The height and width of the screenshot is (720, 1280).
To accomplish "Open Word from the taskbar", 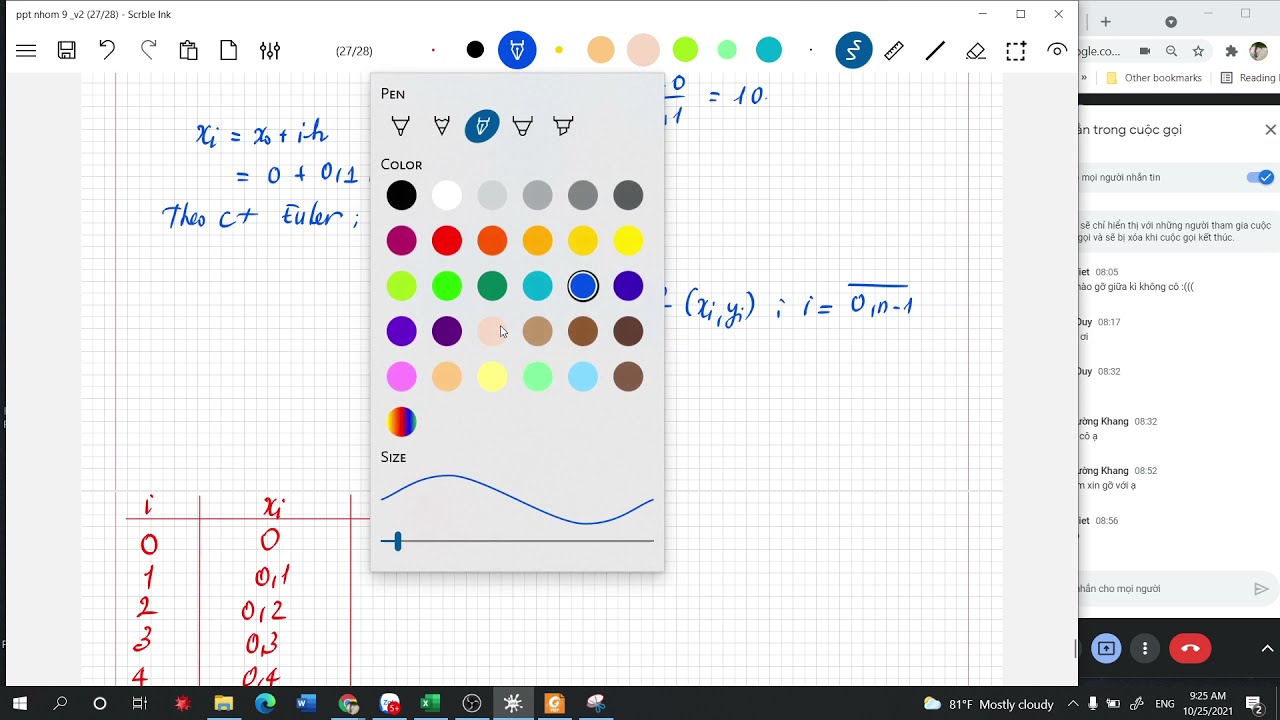I will pos(306,704).
